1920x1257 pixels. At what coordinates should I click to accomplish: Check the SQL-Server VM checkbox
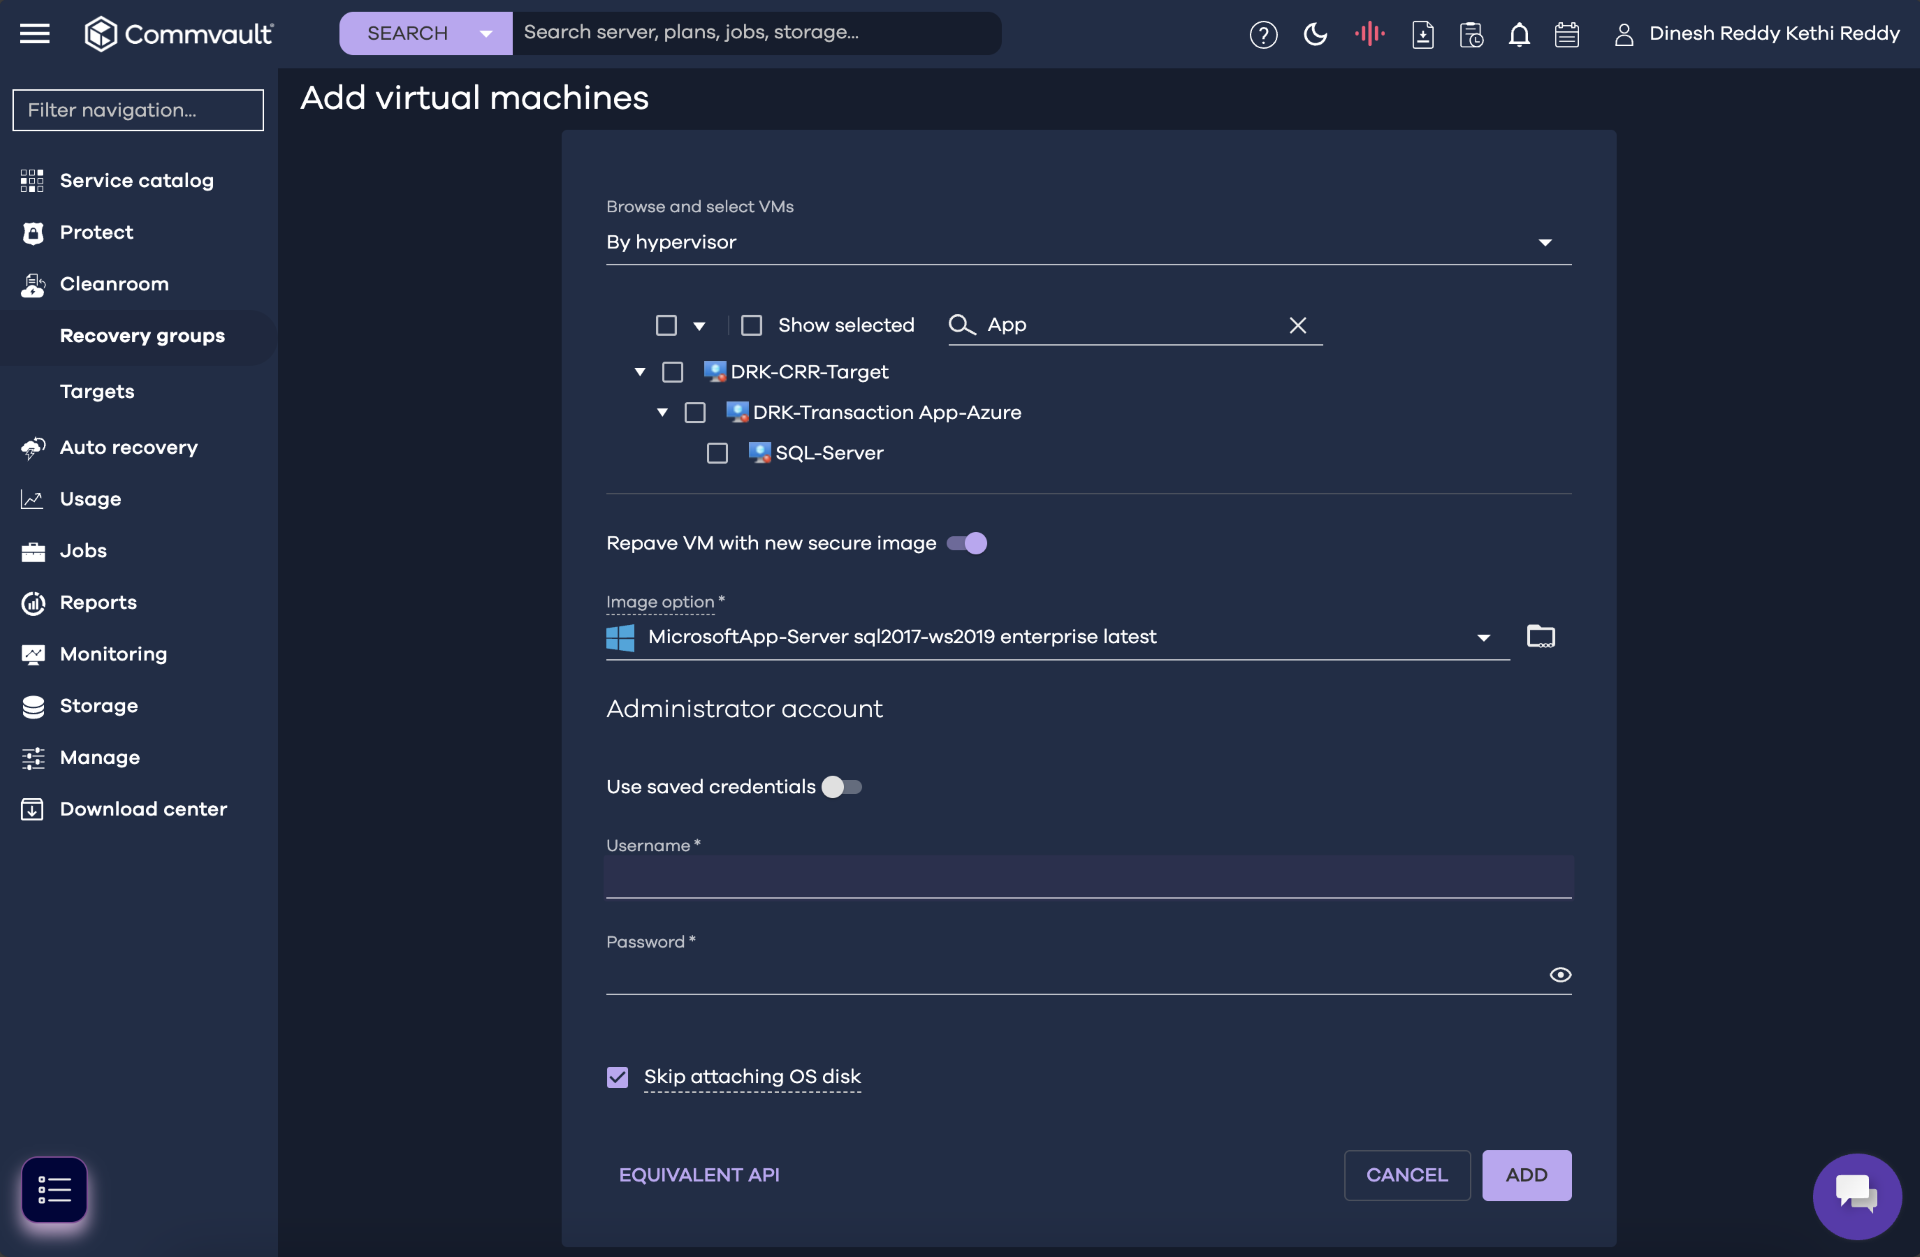point(717,453)
